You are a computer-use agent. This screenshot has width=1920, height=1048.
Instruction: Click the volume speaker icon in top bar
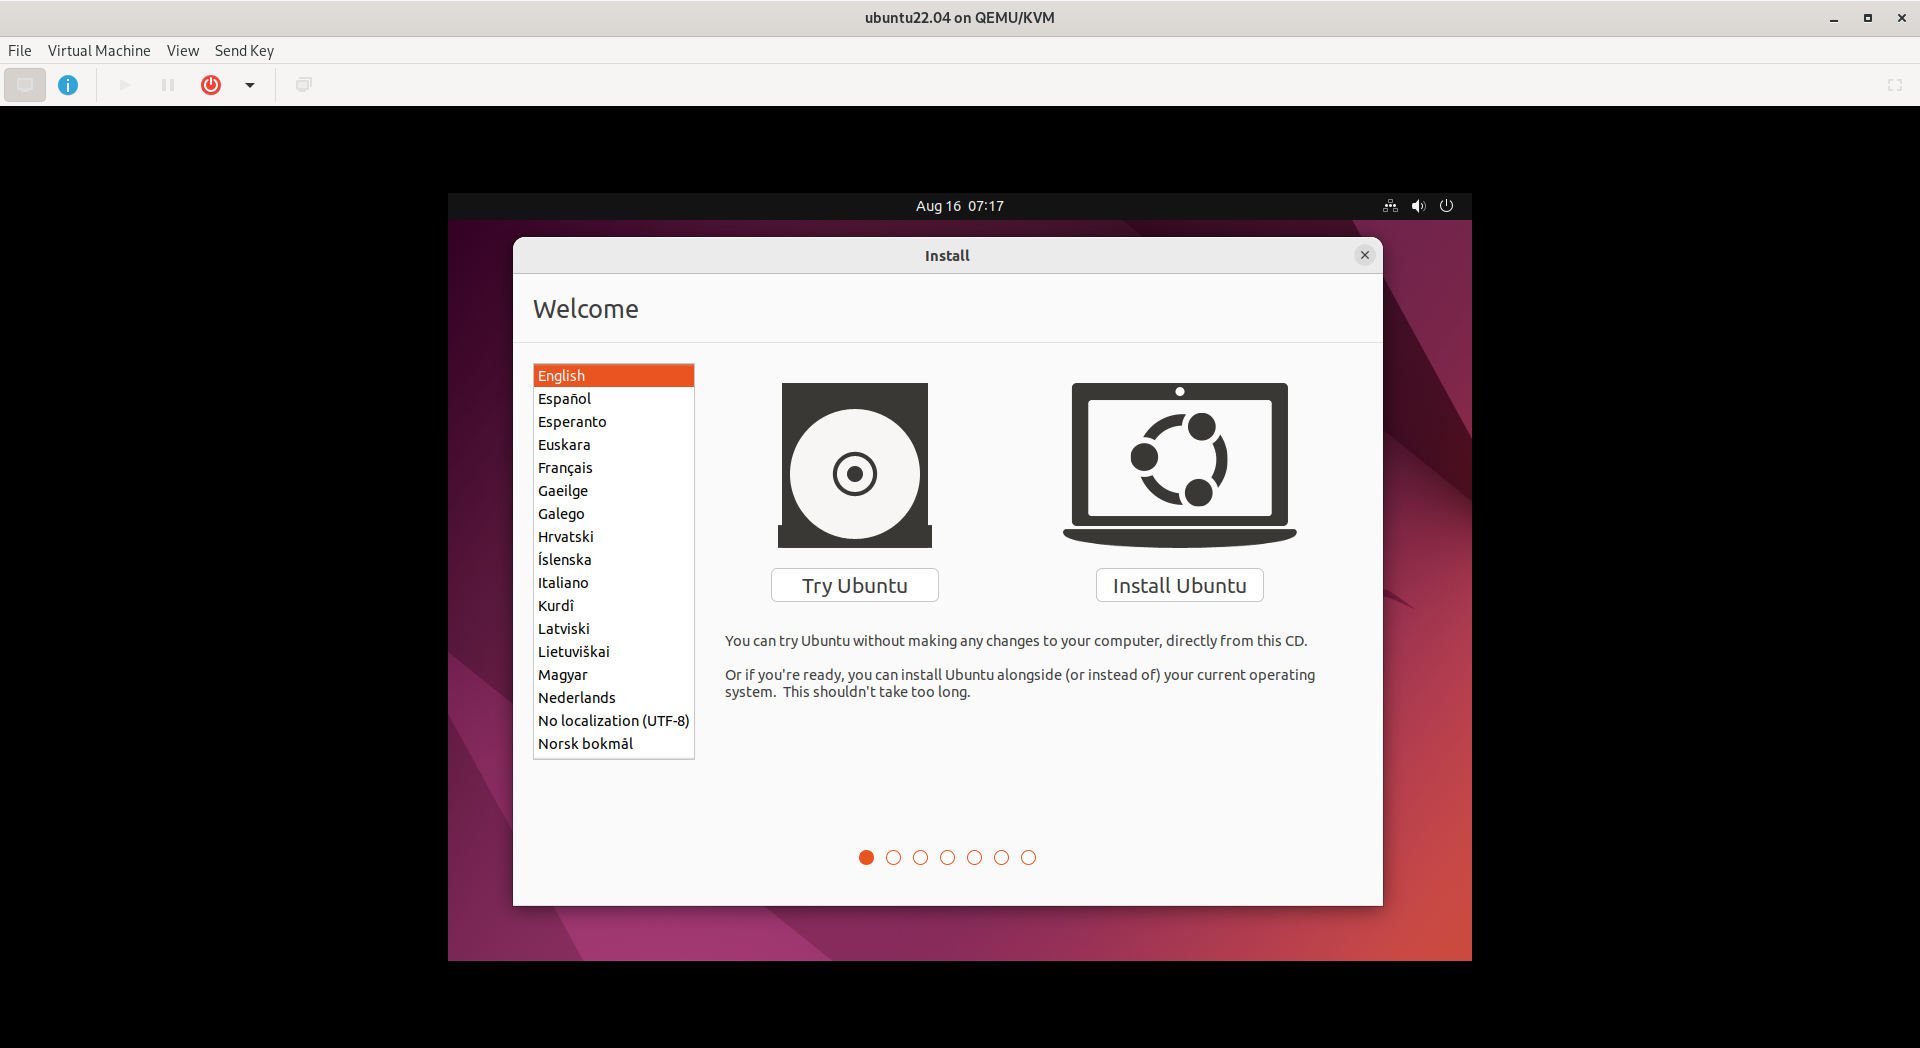[1418, 206]
